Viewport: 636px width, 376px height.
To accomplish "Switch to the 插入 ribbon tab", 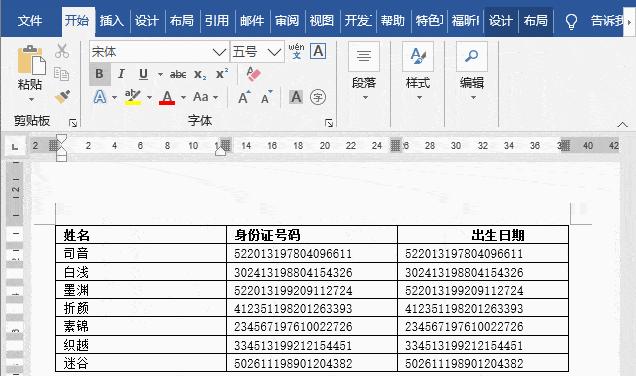I will (112, 20).
